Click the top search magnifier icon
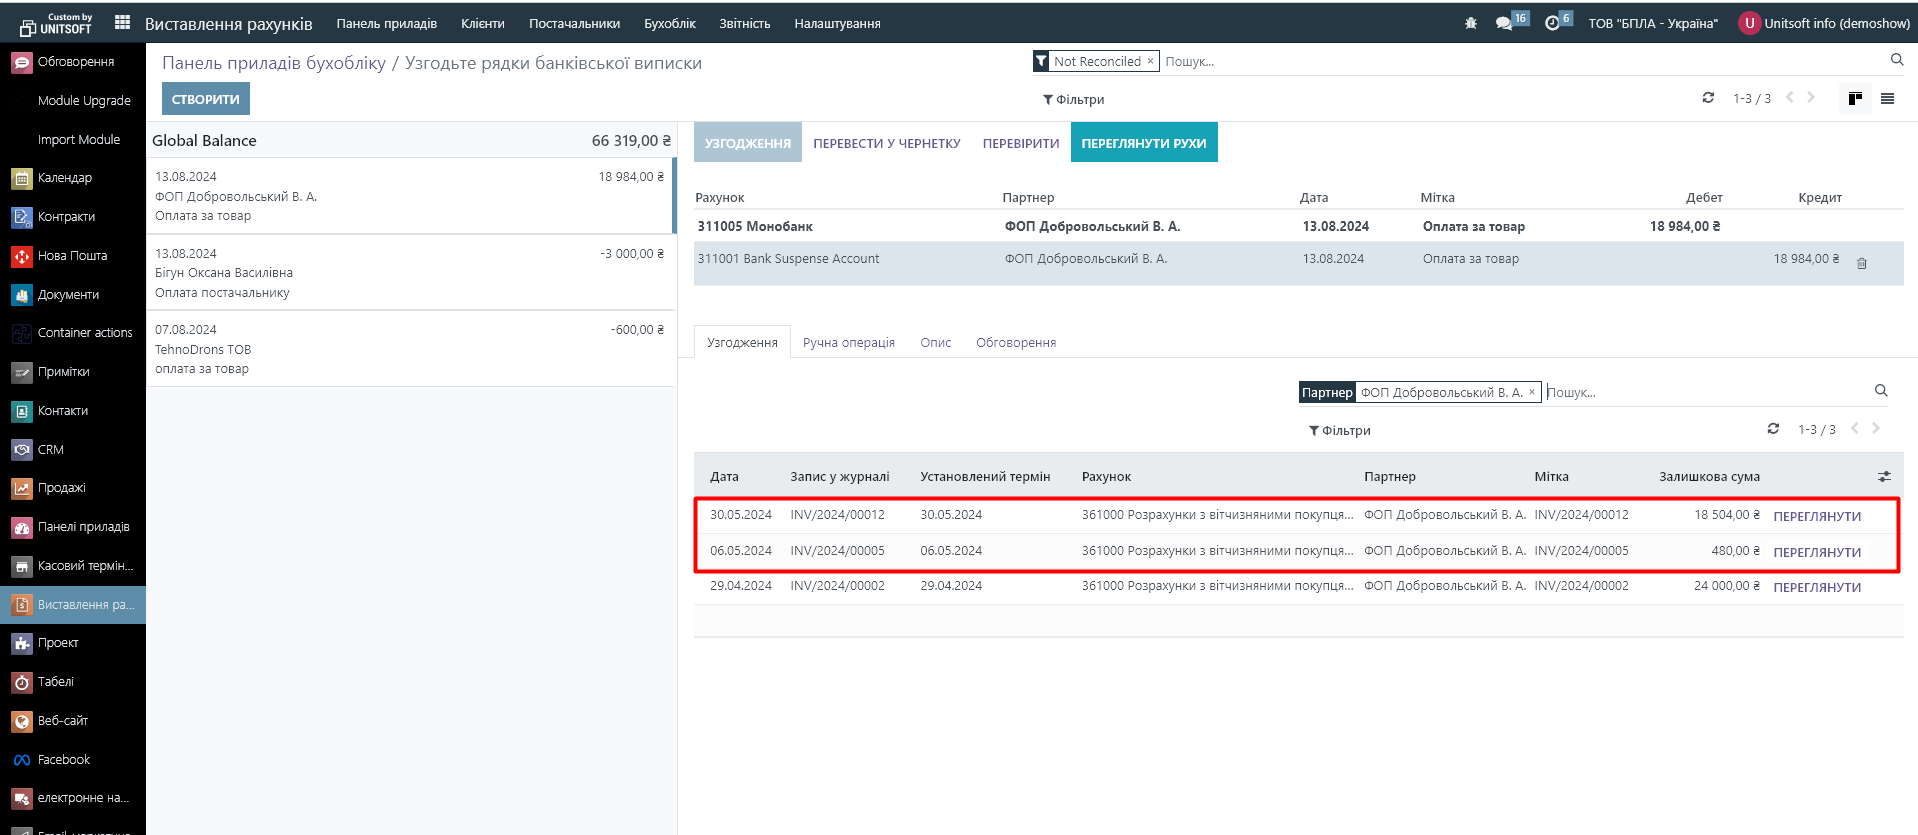This screenshot has height=835, width=1918. click(x=1896, y=60)
